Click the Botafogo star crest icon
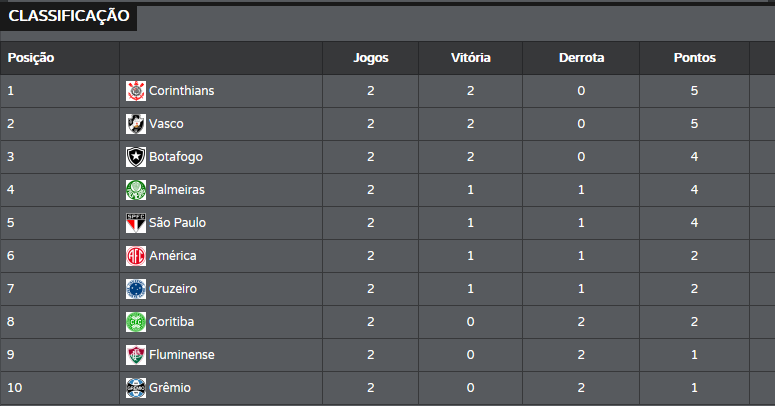Screen dimensions: 775x406 [135, 157]
